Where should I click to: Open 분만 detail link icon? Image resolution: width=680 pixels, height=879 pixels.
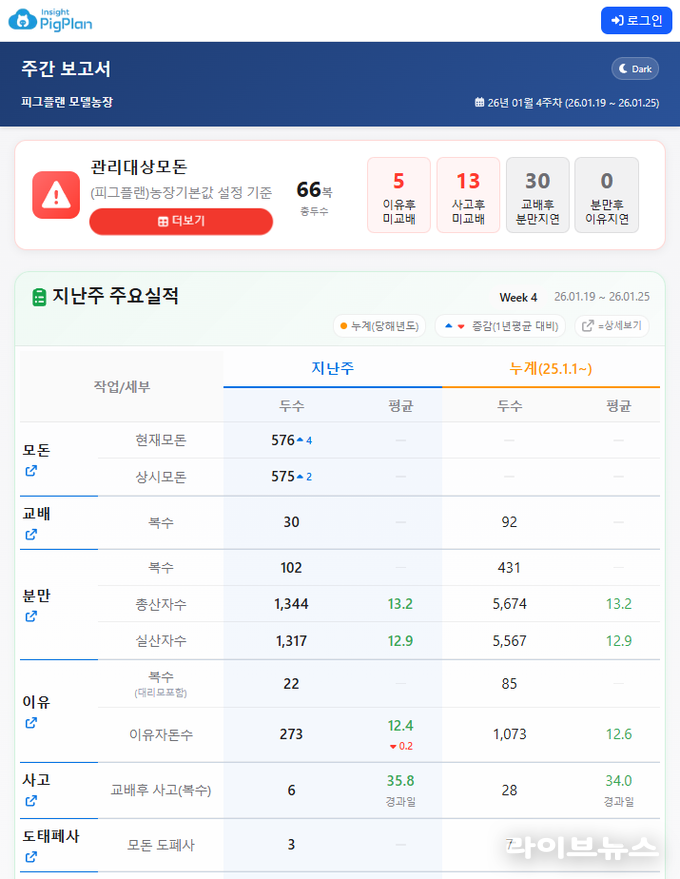31,616
